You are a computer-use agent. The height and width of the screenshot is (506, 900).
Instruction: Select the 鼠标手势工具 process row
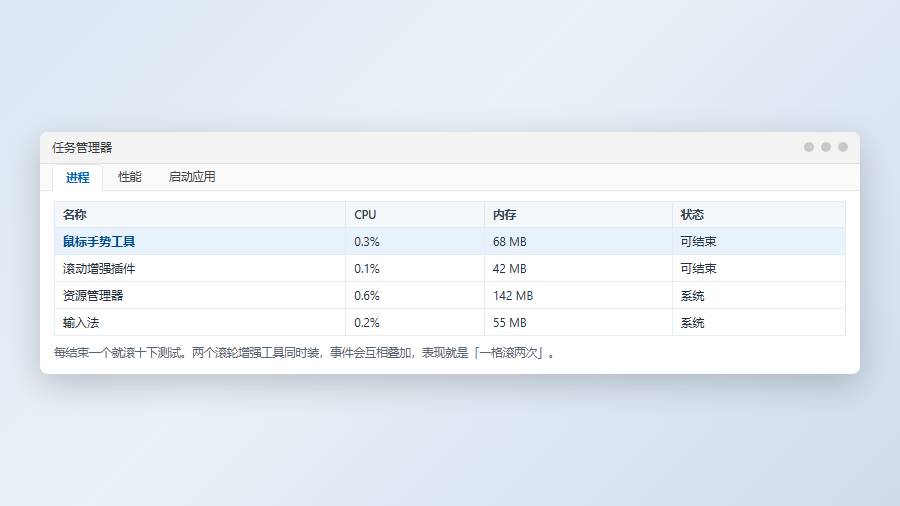450,242
